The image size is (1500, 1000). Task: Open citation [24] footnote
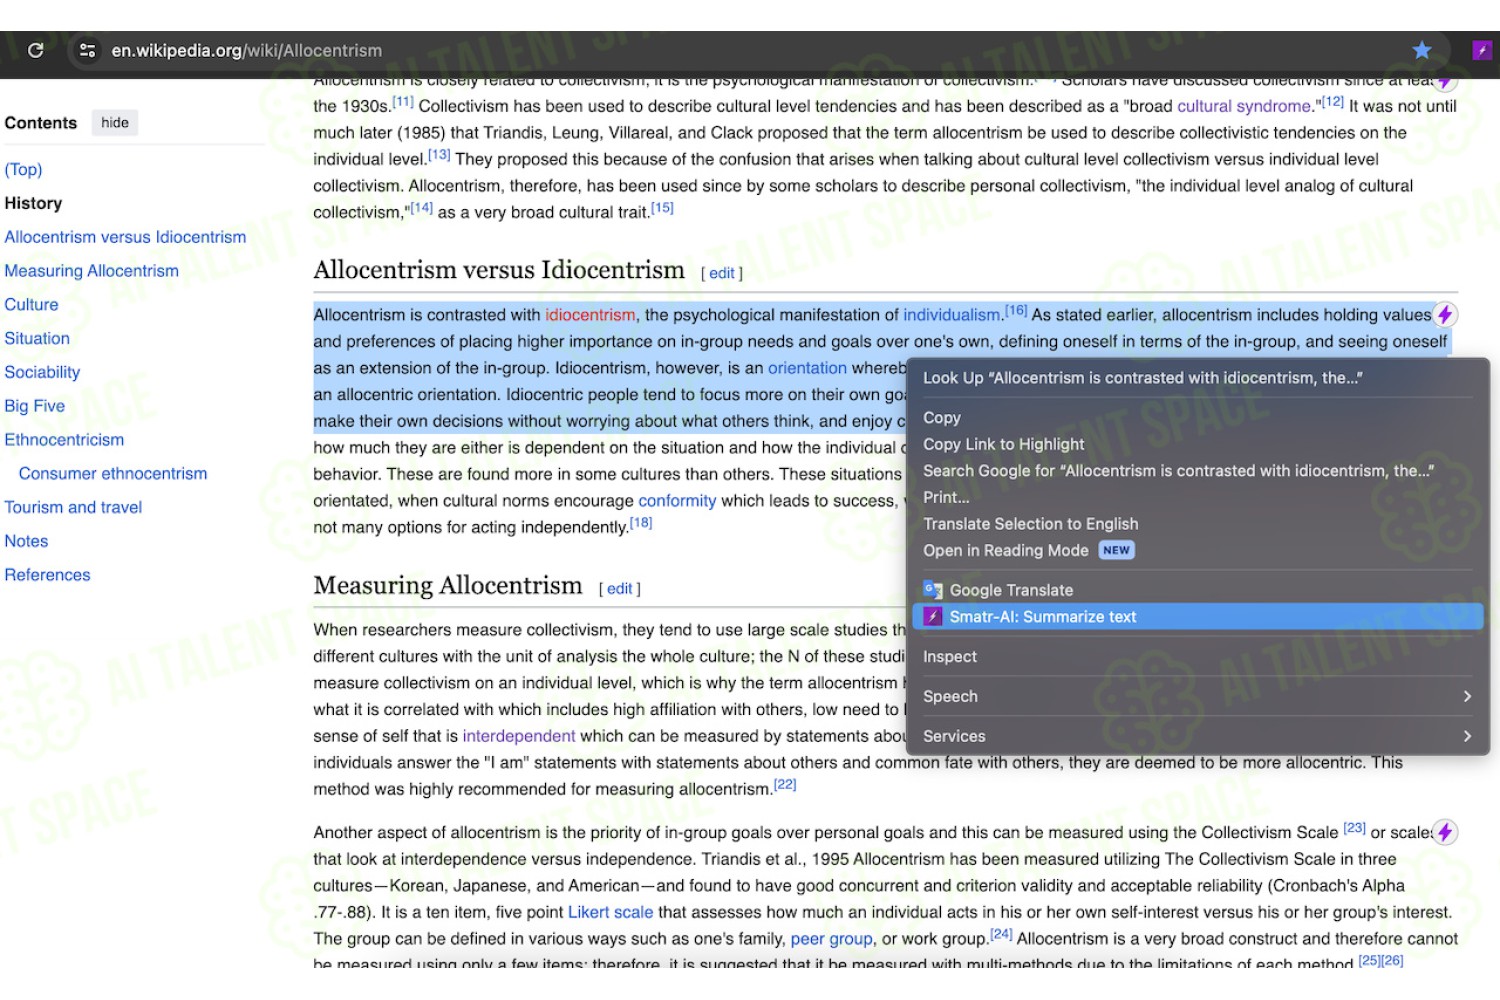point(1001,935)
